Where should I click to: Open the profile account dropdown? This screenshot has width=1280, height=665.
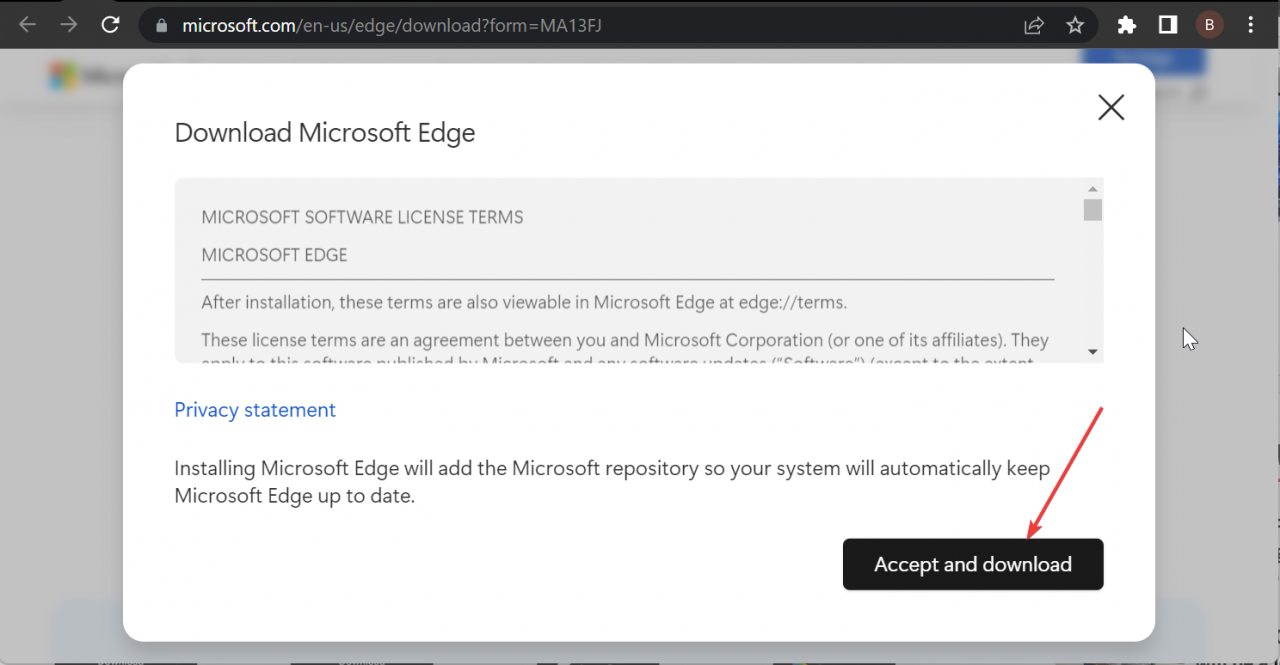[1209, 24]
